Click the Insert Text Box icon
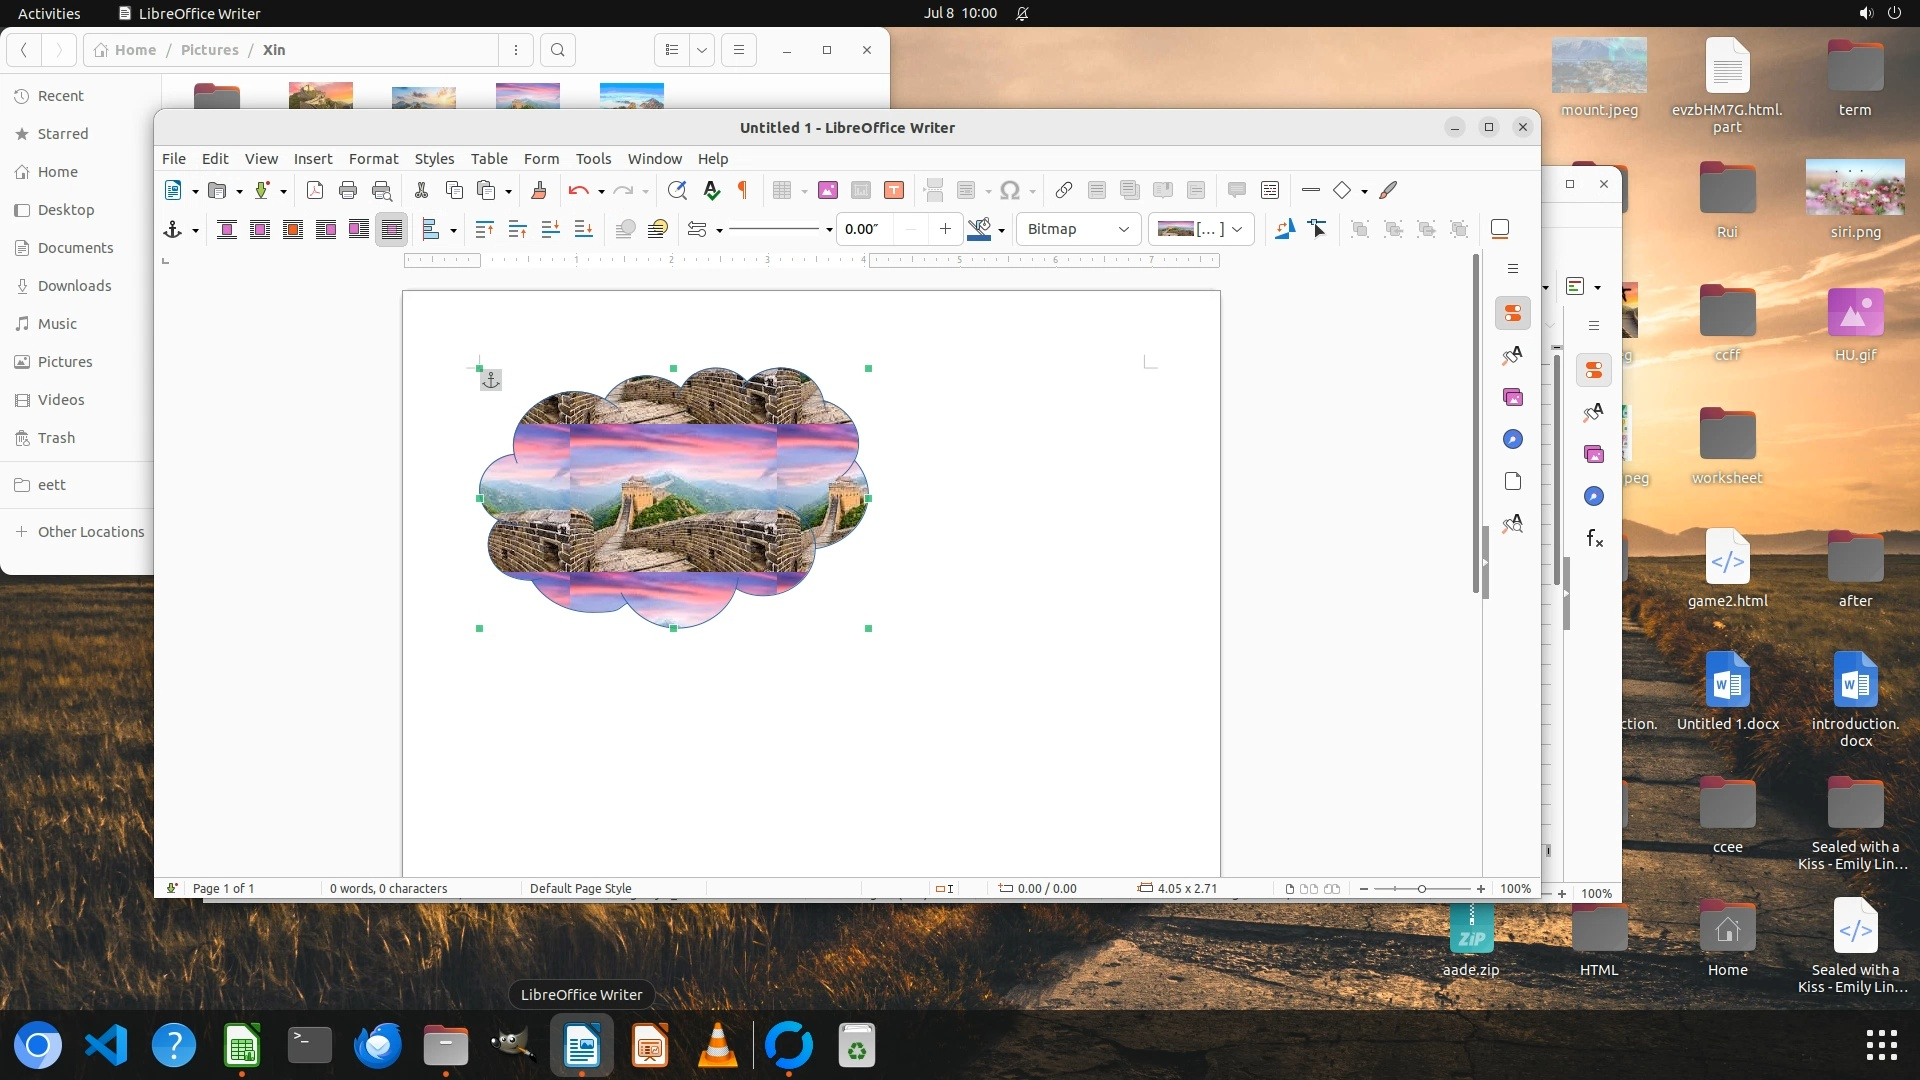This screenshot has width=1920, height=1080. 894,190
